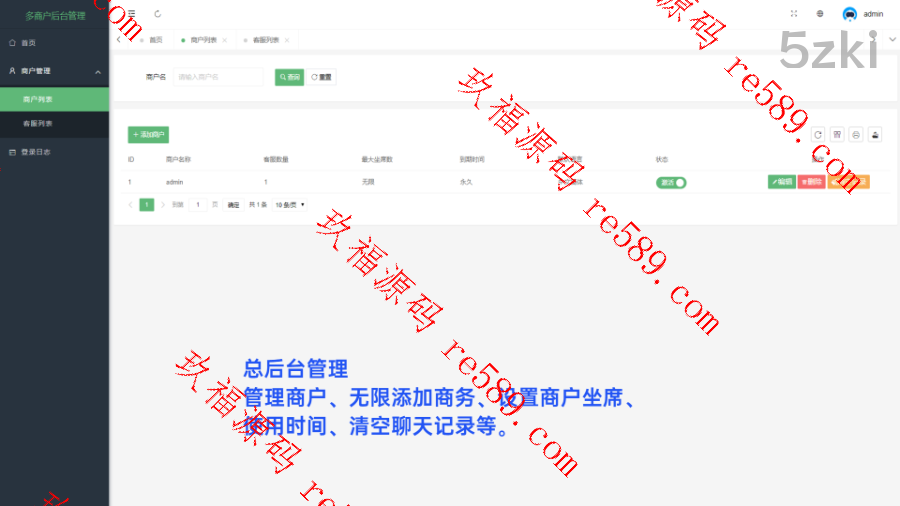
Task: Enter fullscreen with the expand icon
Action: 794,14
